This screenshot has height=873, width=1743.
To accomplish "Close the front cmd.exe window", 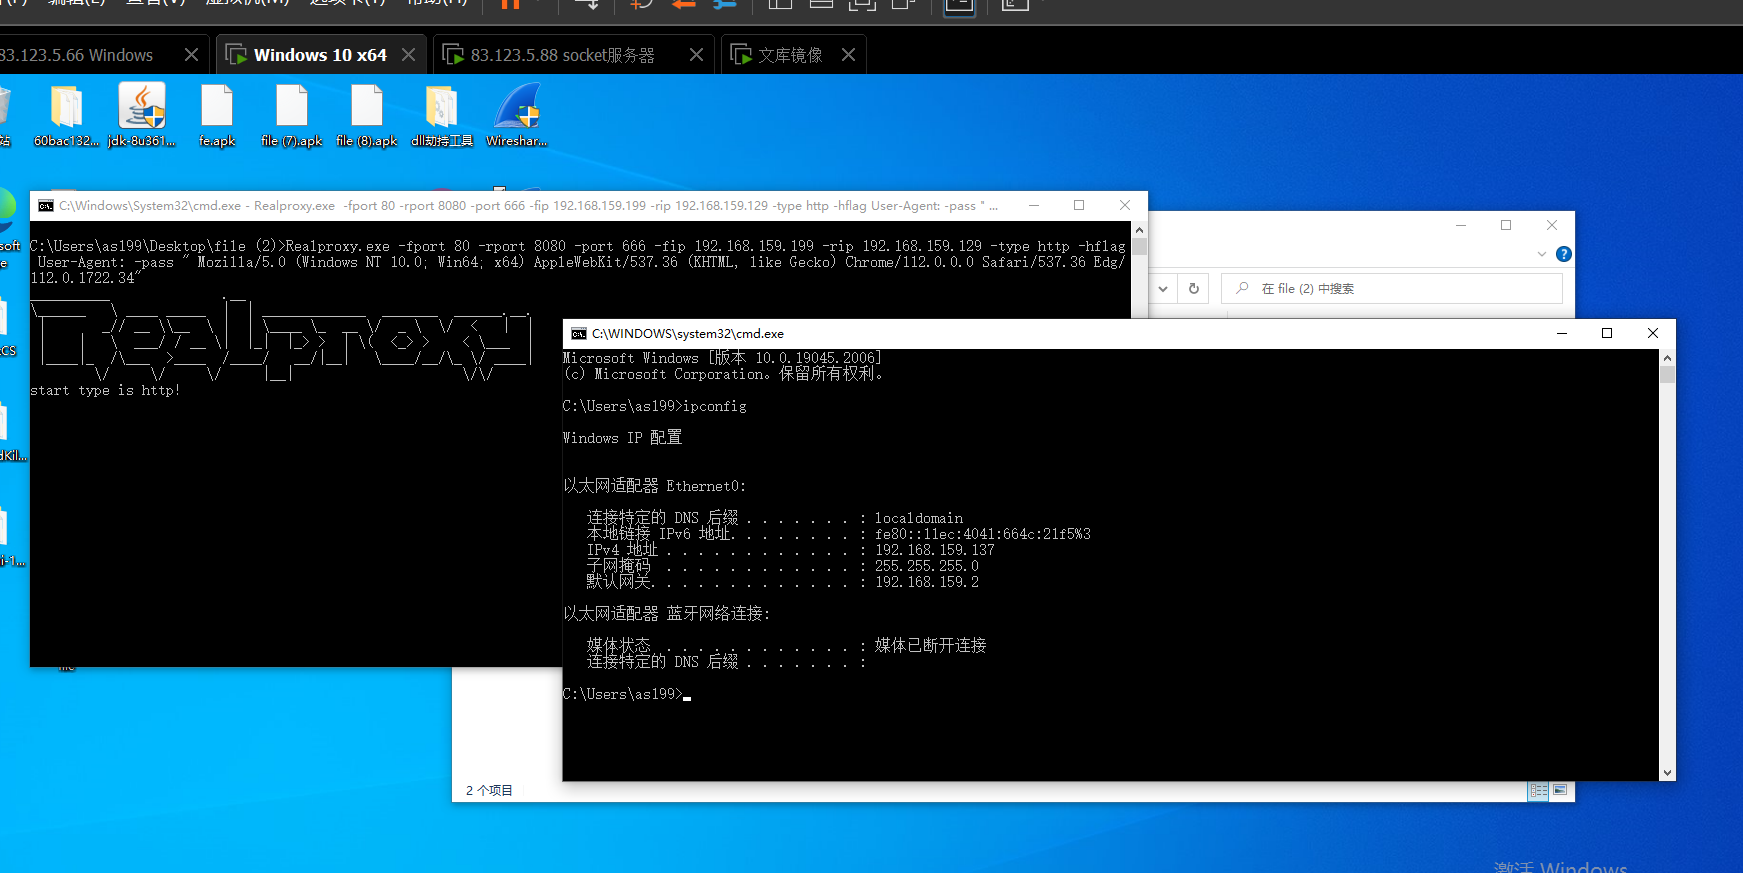I will point(1653,333).
